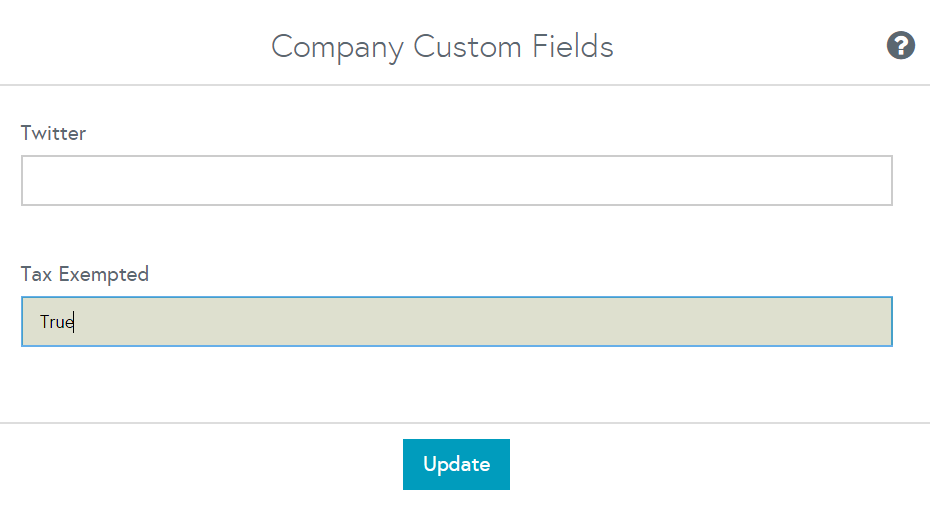Click the divider line below the heading
The height and width of the screenshot is (510, 930).
tap(465, 85)
